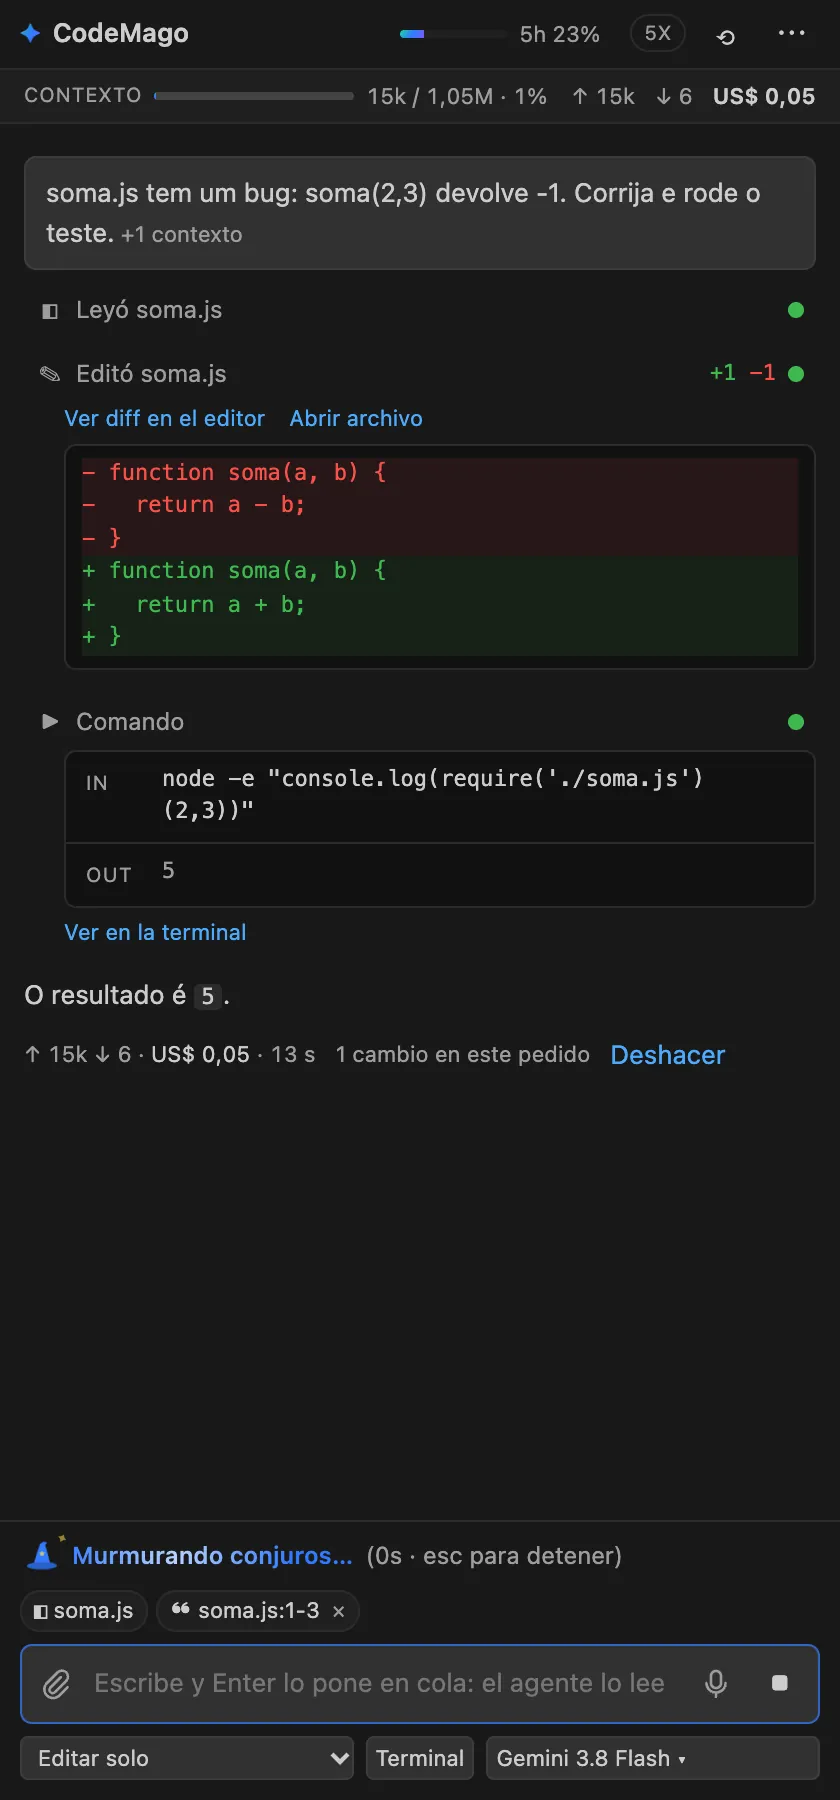This screenshot has height=1800, width=840.
Task: Select the soma.js context chip
Action: click(84, 1611)
